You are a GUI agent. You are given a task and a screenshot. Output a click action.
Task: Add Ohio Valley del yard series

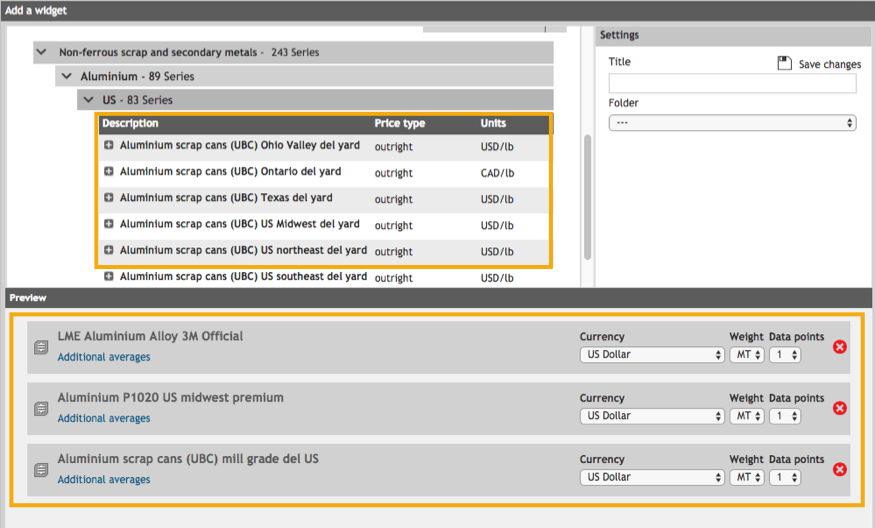point(109,146)
